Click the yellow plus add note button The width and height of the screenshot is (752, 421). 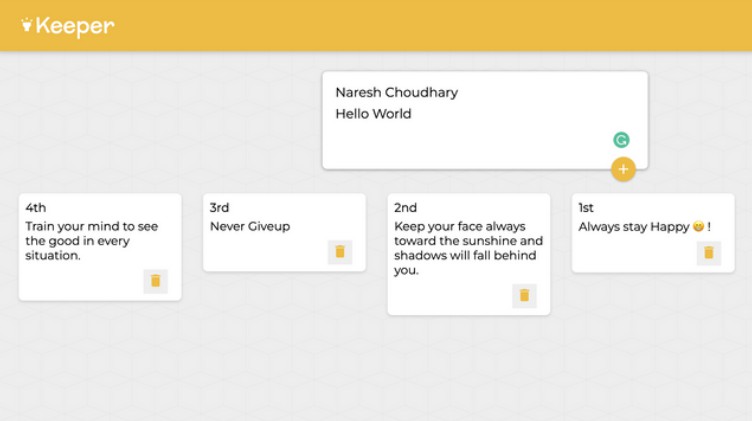tap(623, 169)
